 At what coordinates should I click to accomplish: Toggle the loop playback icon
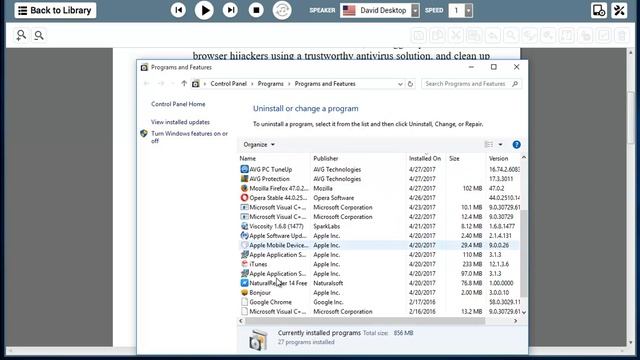coord(282,10)
